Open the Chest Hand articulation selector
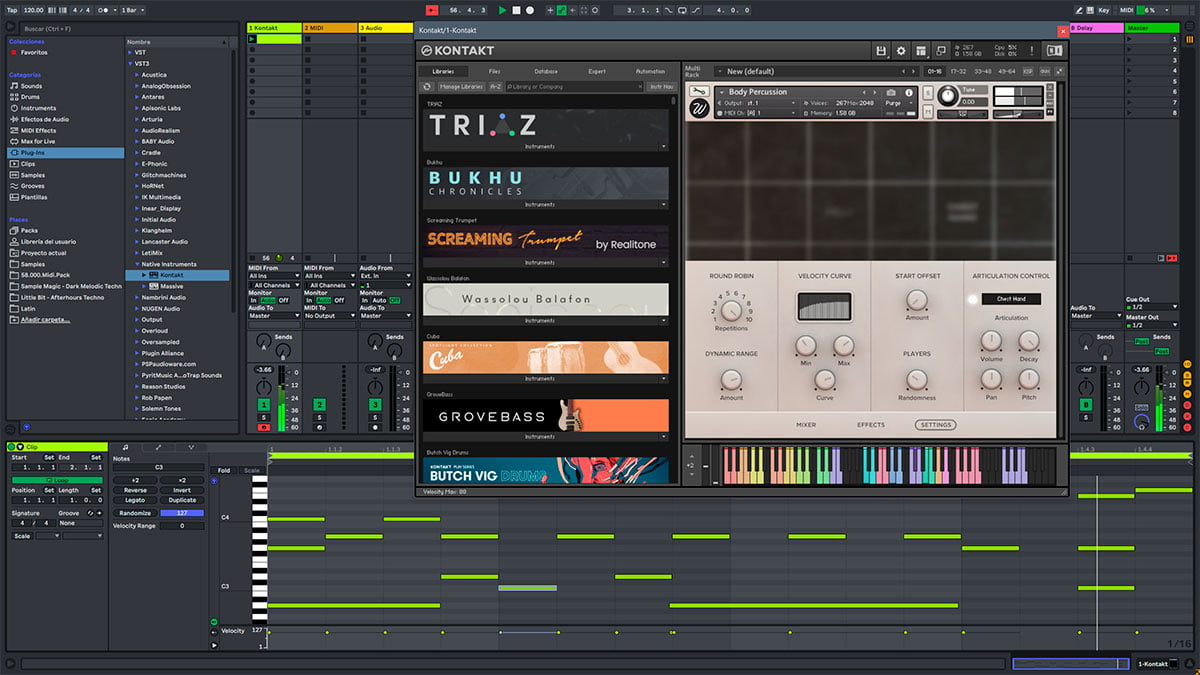 coord(1011,299)
